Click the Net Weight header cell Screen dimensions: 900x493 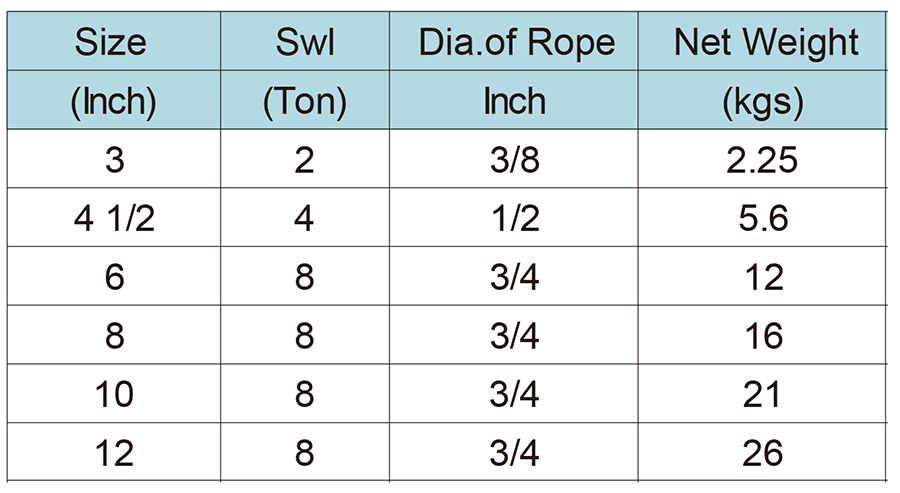[x=762, y=41]
